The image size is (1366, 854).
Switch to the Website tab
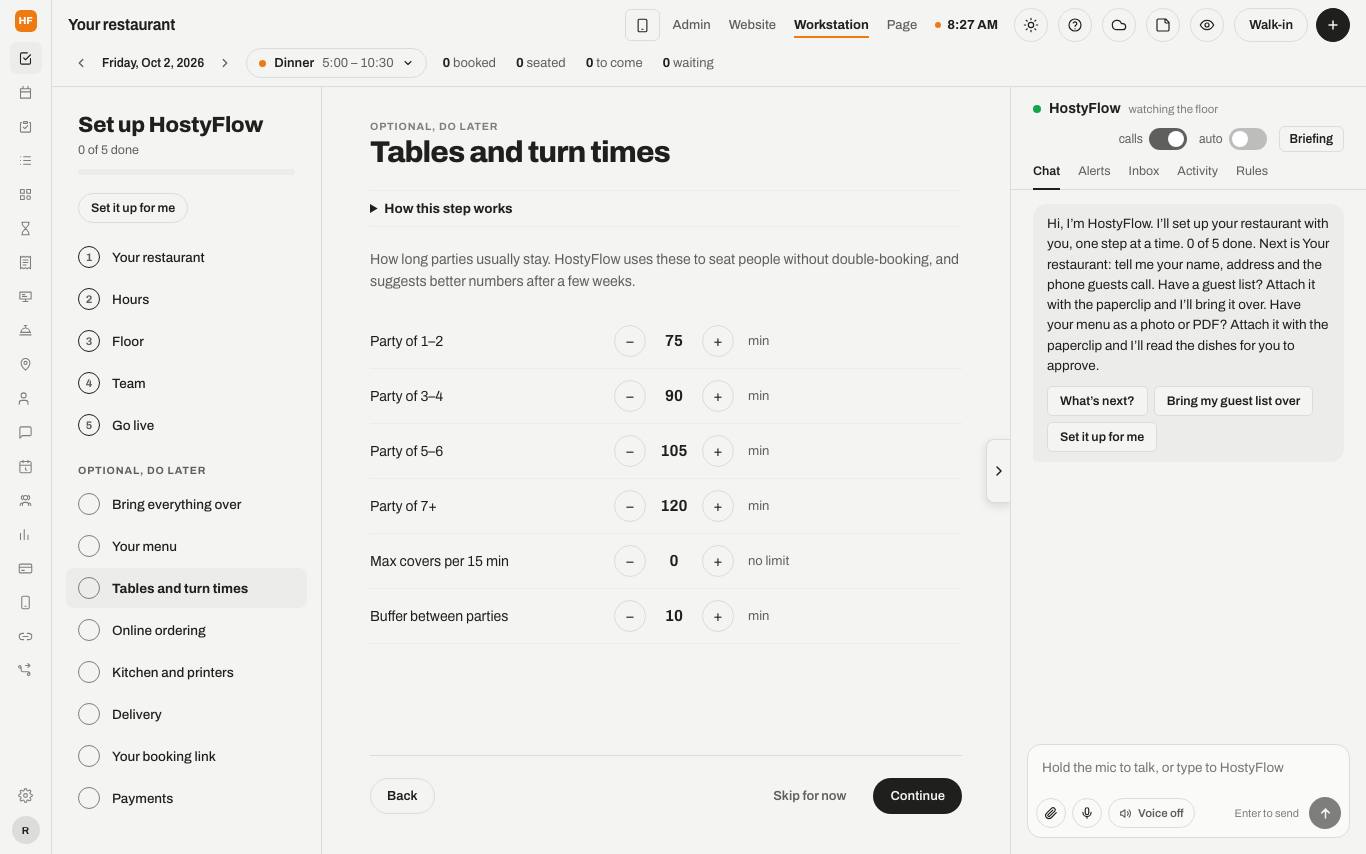[752, 25]
